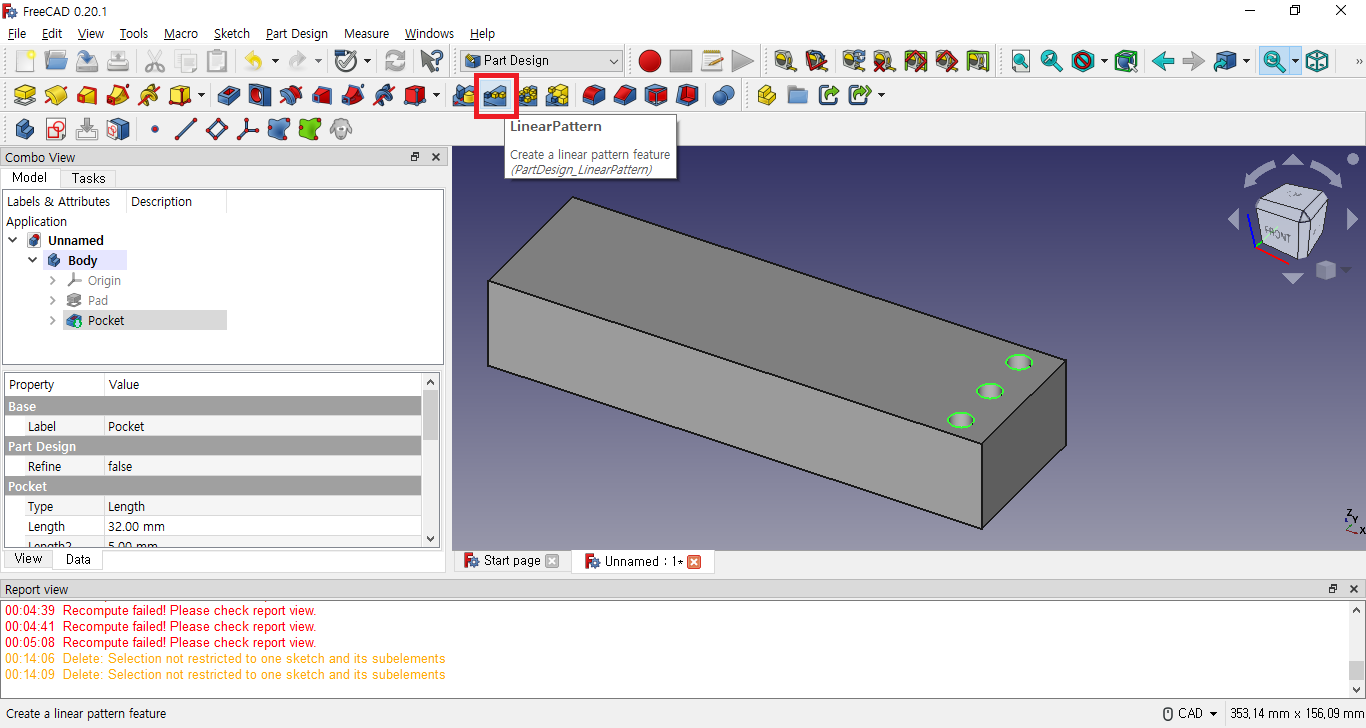
Task: Select the Pocket item in tree
Action: coord(106,321)
